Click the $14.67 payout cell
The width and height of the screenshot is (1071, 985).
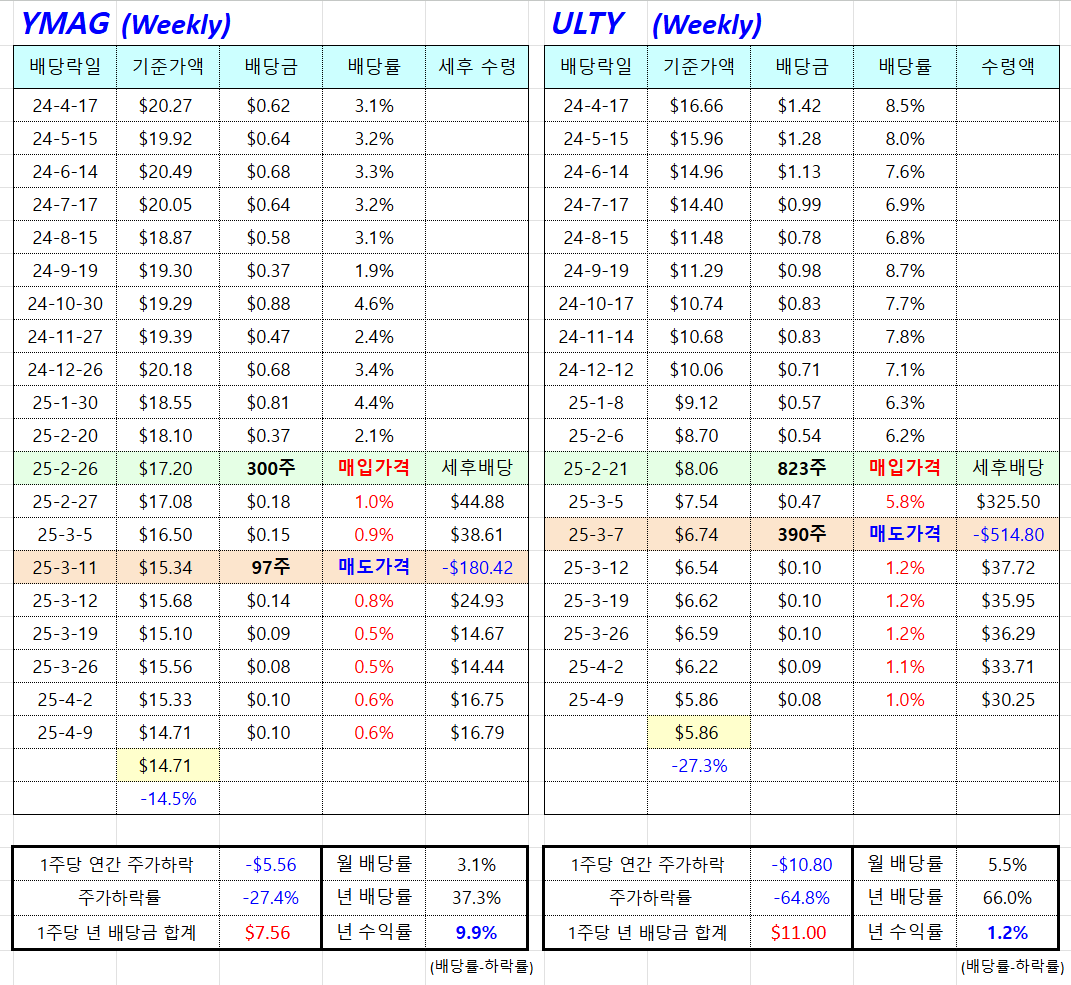click(477, 633)
